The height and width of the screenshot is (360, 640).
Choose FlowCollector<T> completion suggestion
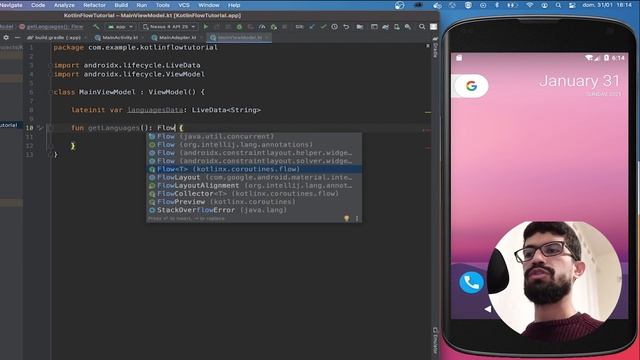click(x=254, y=193)
